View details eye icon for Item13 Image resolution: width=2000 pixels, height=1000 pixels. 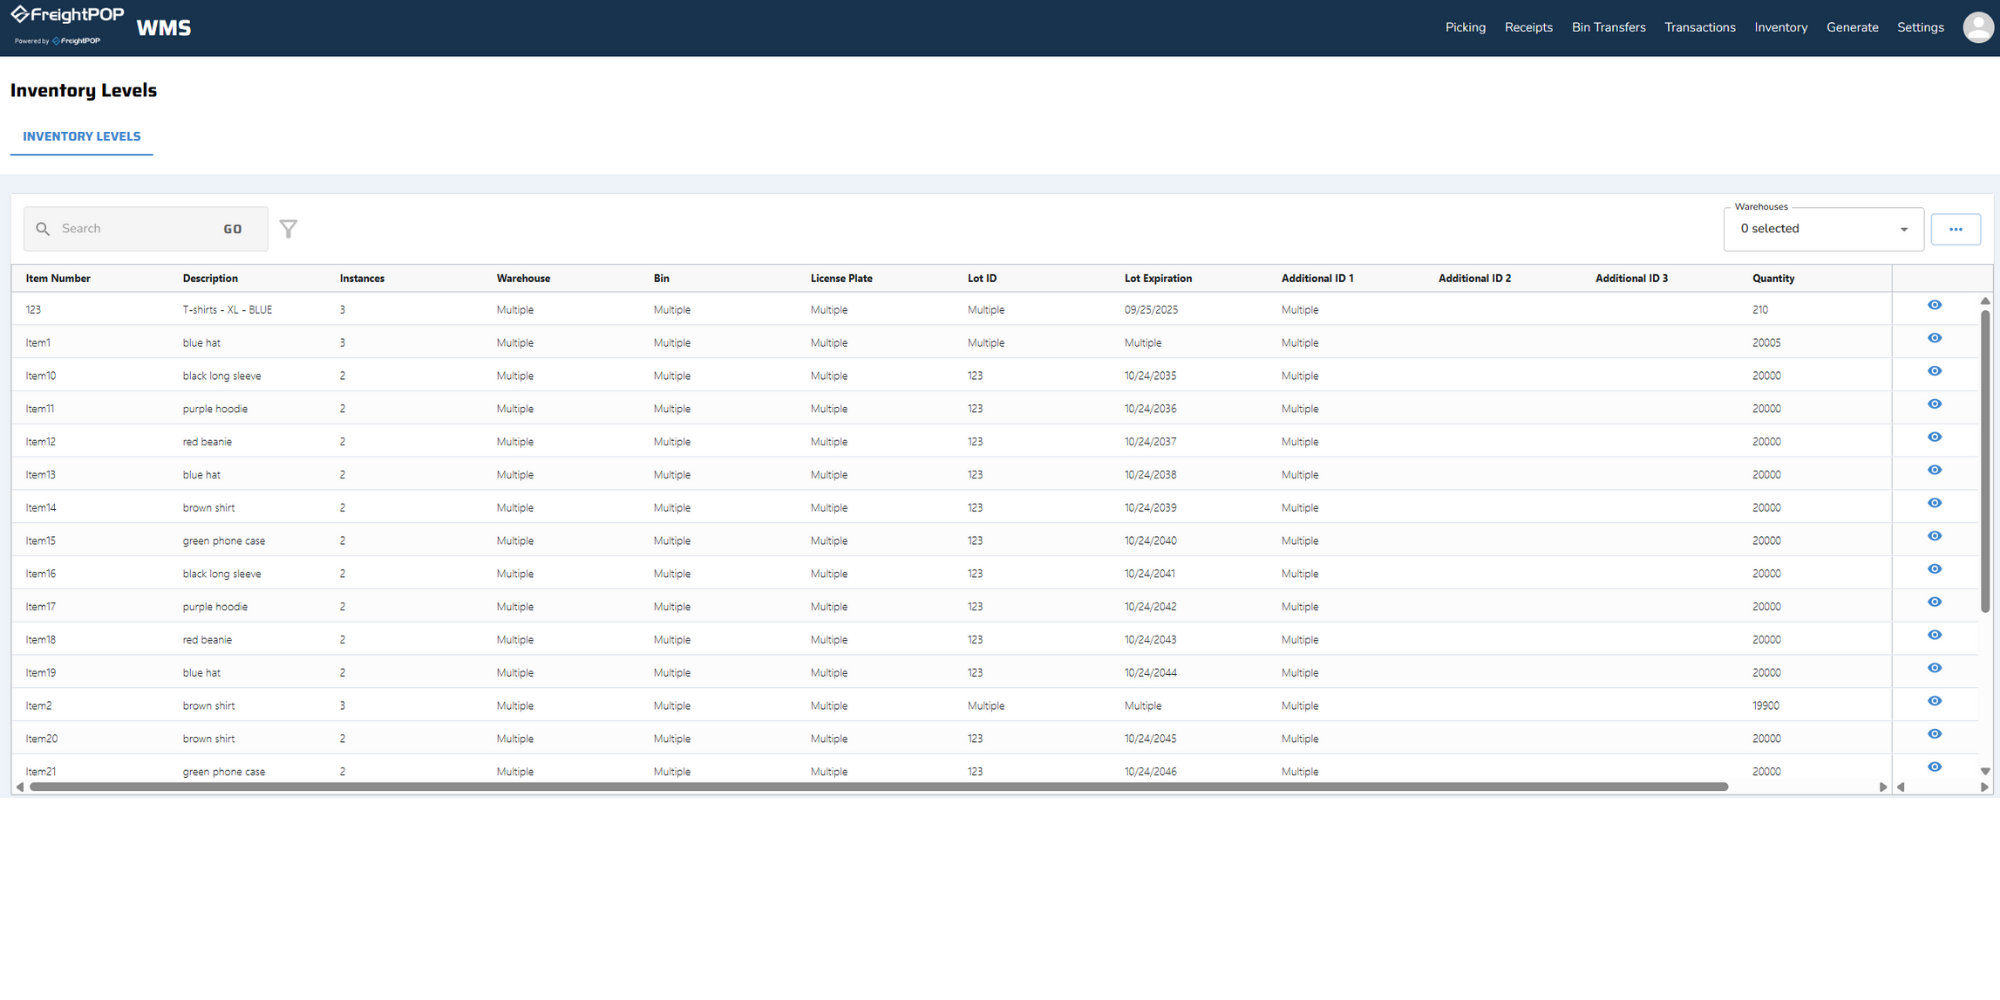[1935, 470]
